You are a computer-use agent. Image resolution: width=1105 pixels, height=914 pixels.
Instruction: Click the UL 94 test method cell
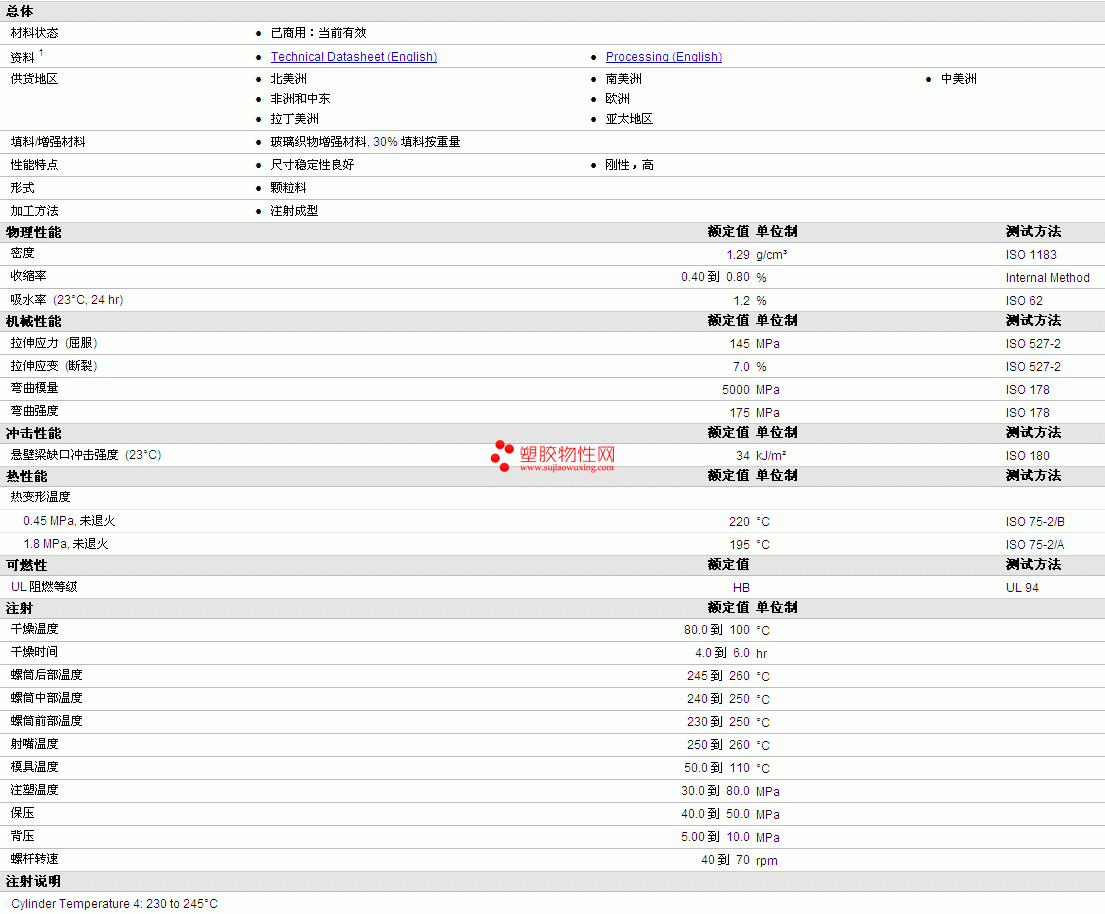[1022, 588]
